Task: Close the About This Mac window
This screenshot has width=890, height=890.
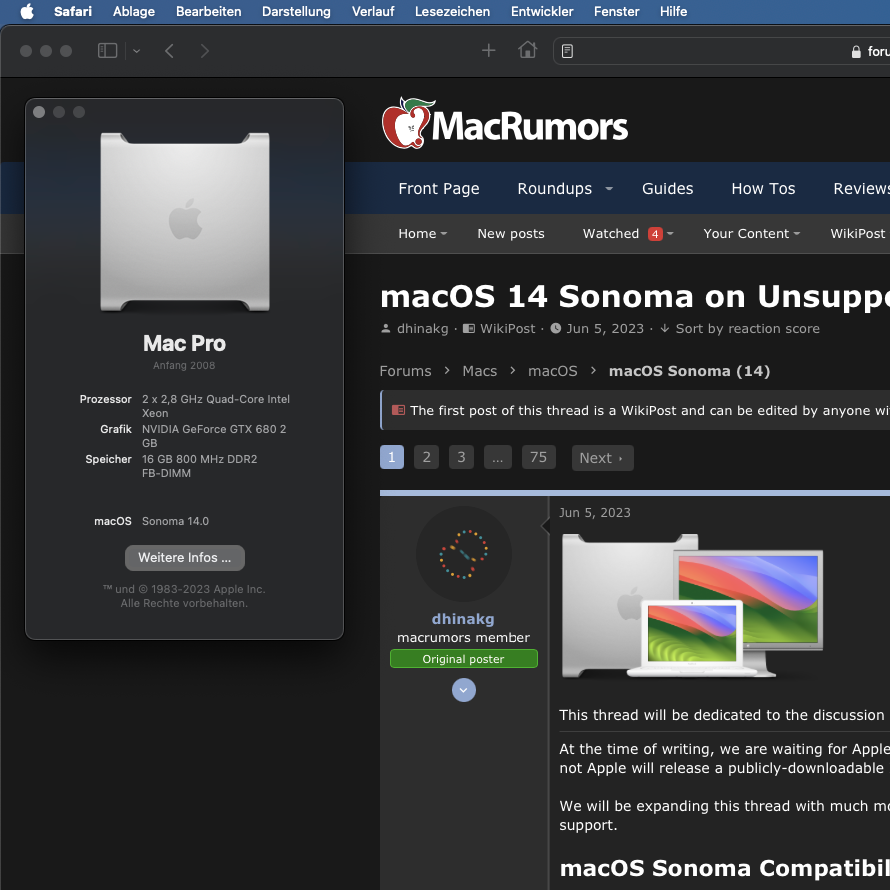Action: [x=39, y=112]
